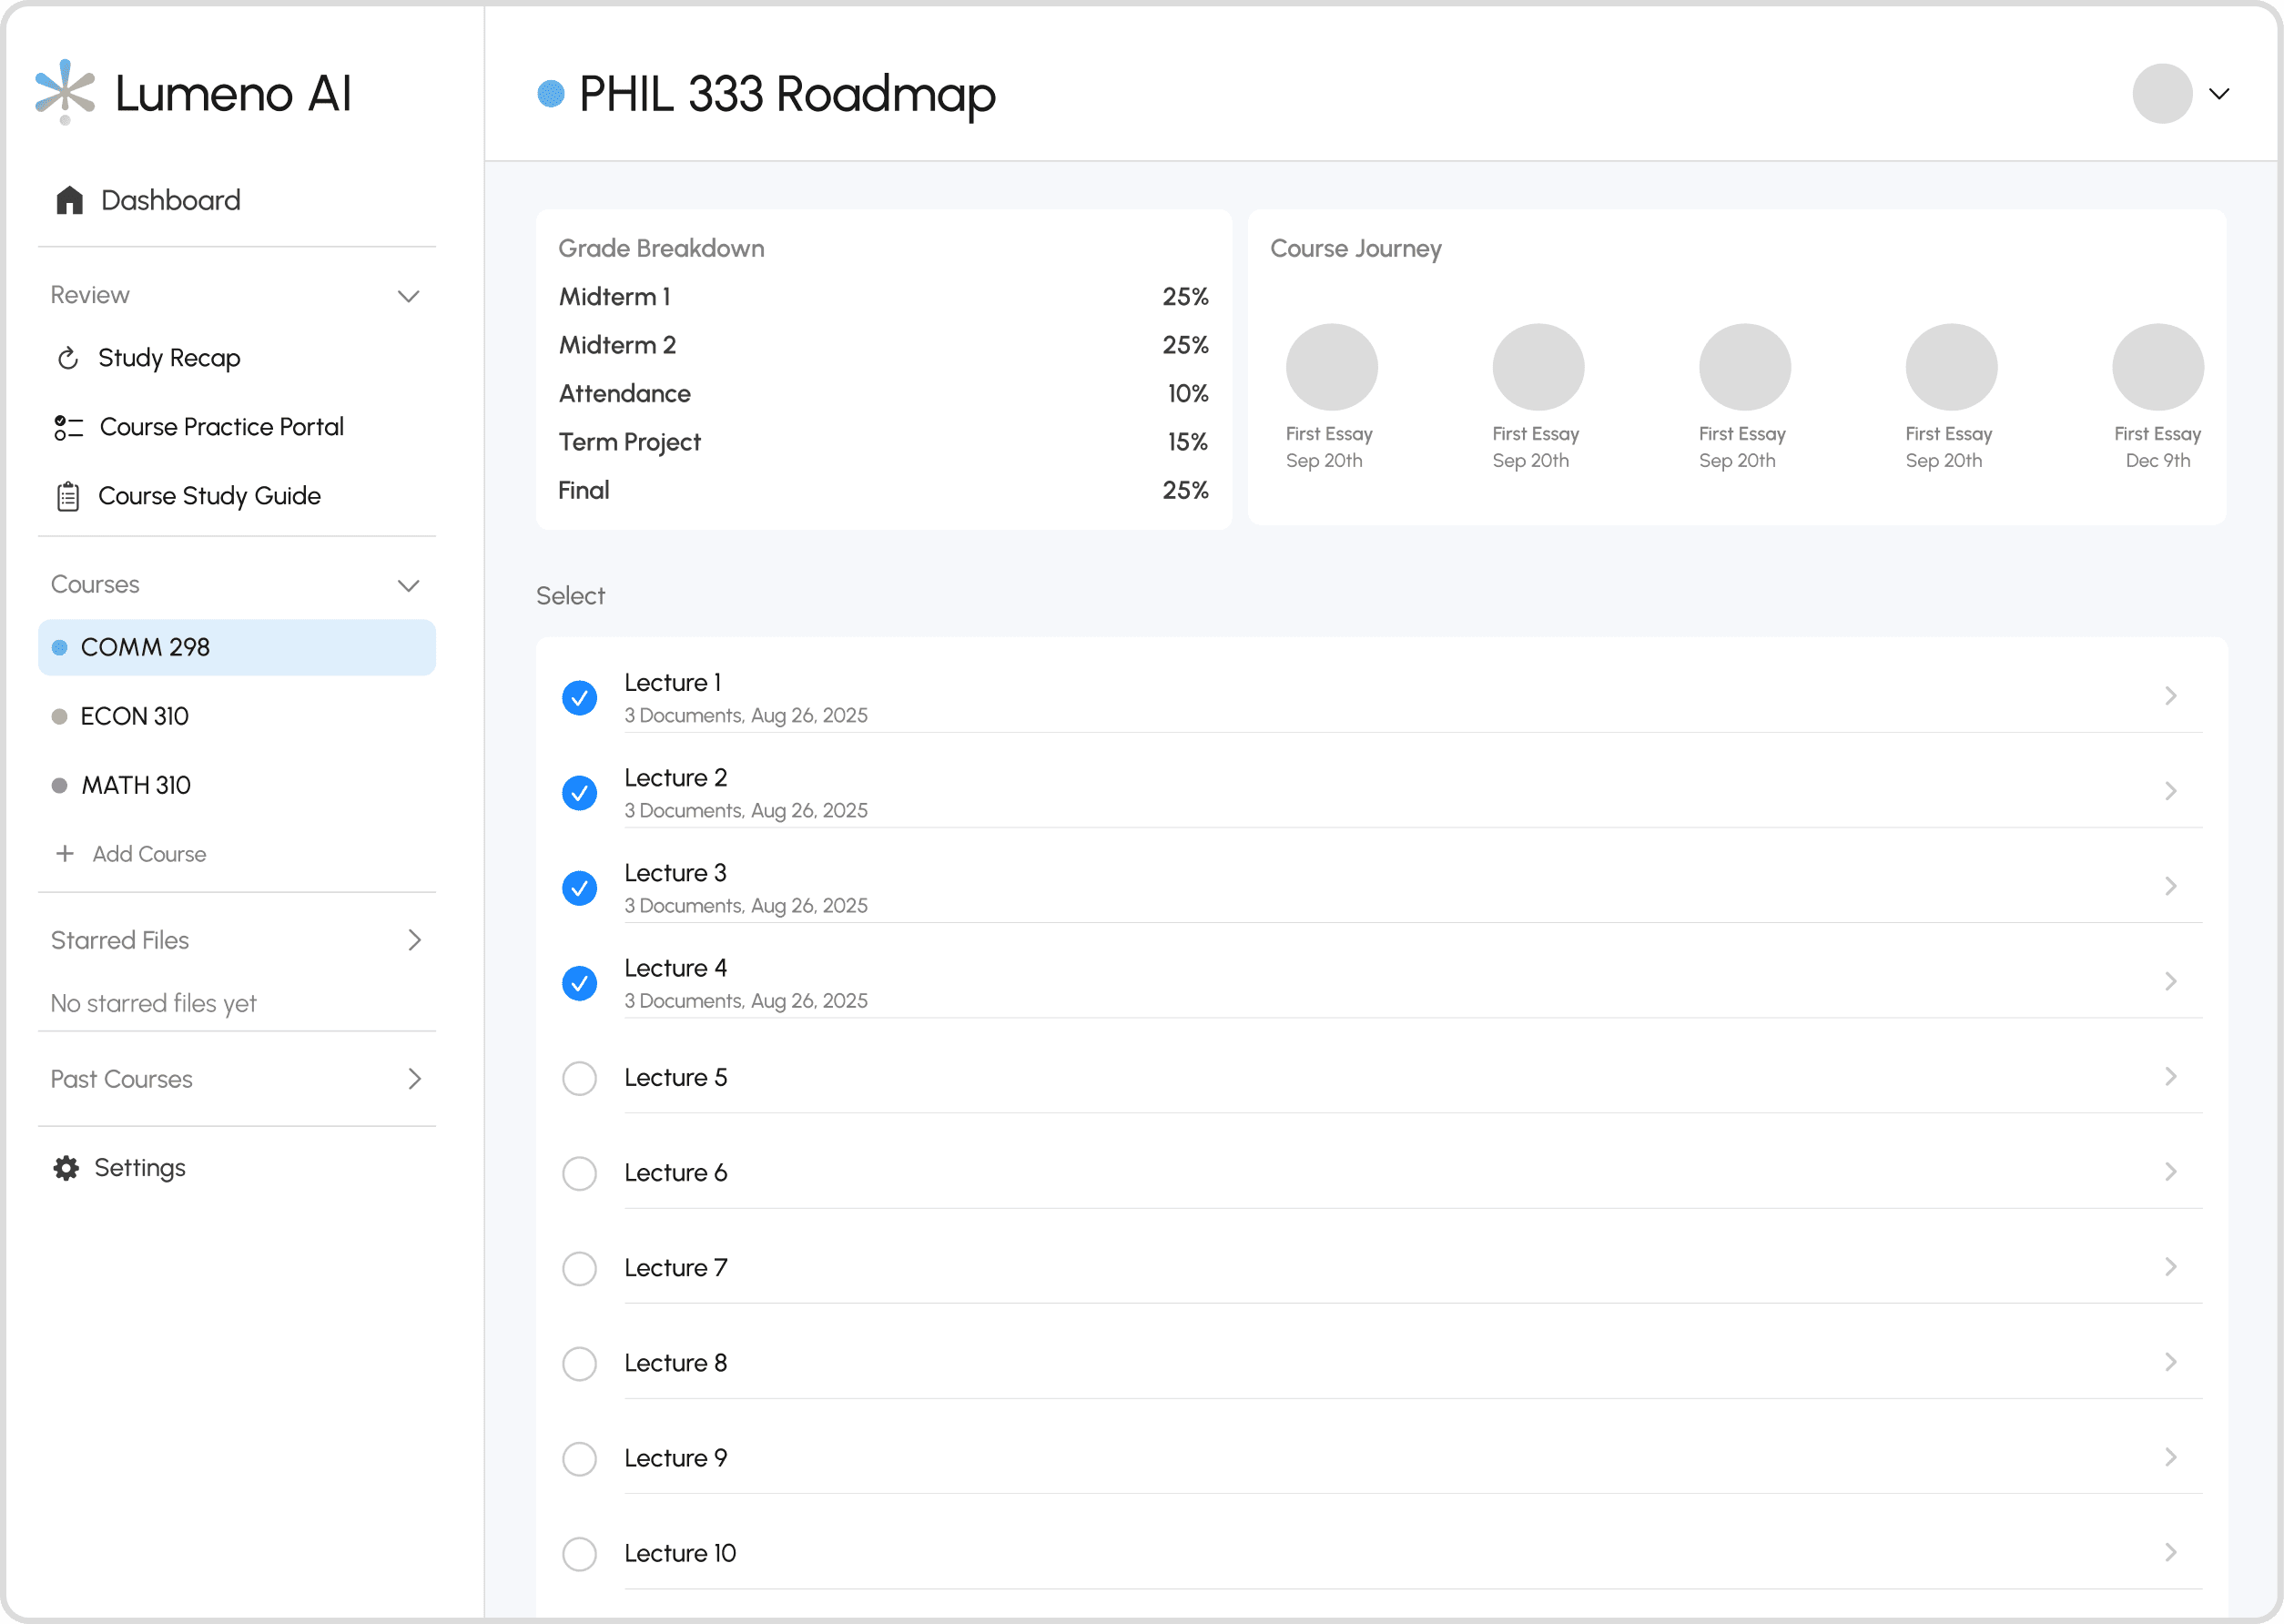Click the Lumeno AI logo icon
The height and width of the screenshot is (1624, 2284).
coord(65,92)
